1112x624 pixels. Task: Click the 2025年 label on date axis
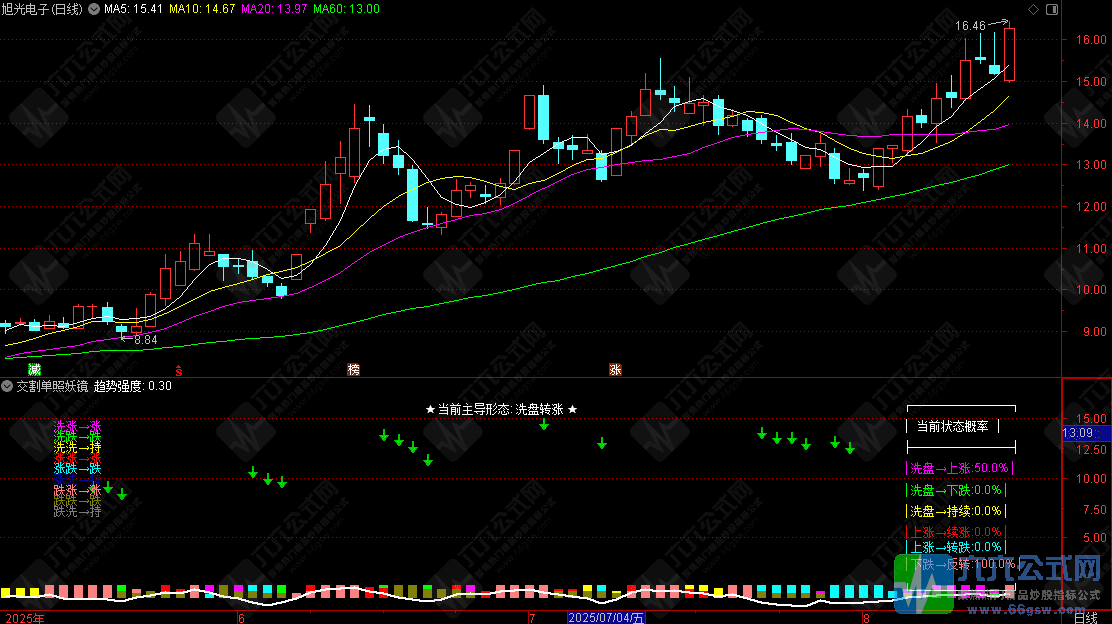pos(25,618)
